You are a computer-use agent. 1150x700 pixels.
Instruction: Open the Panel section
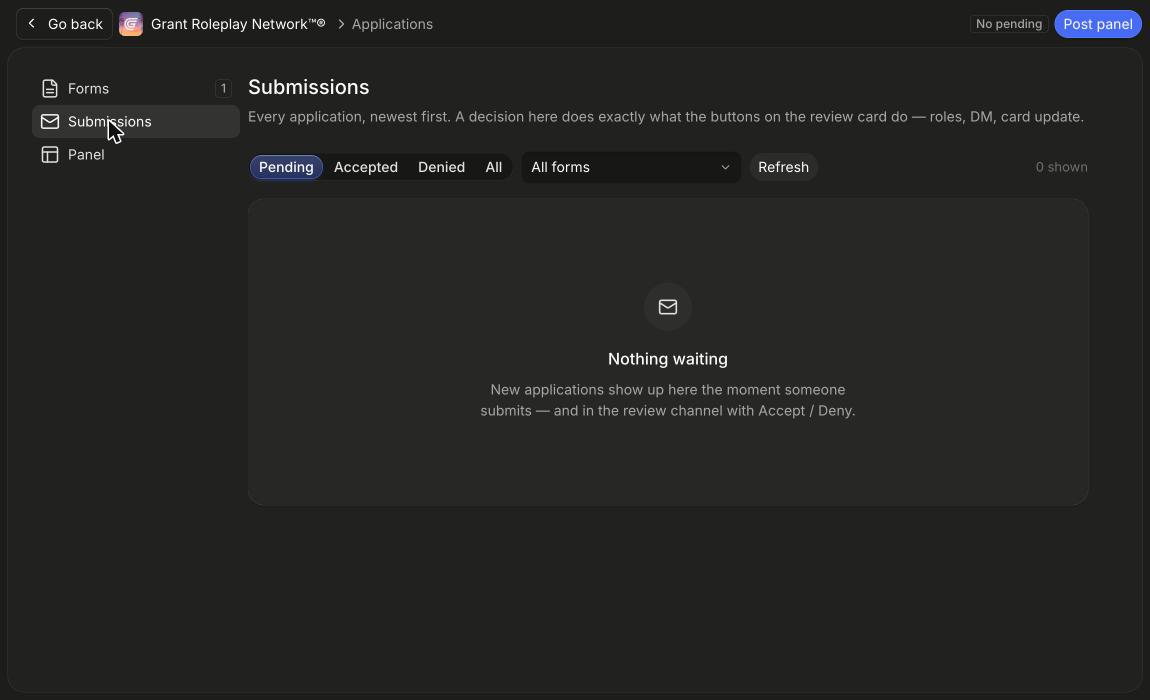[136, 155]
